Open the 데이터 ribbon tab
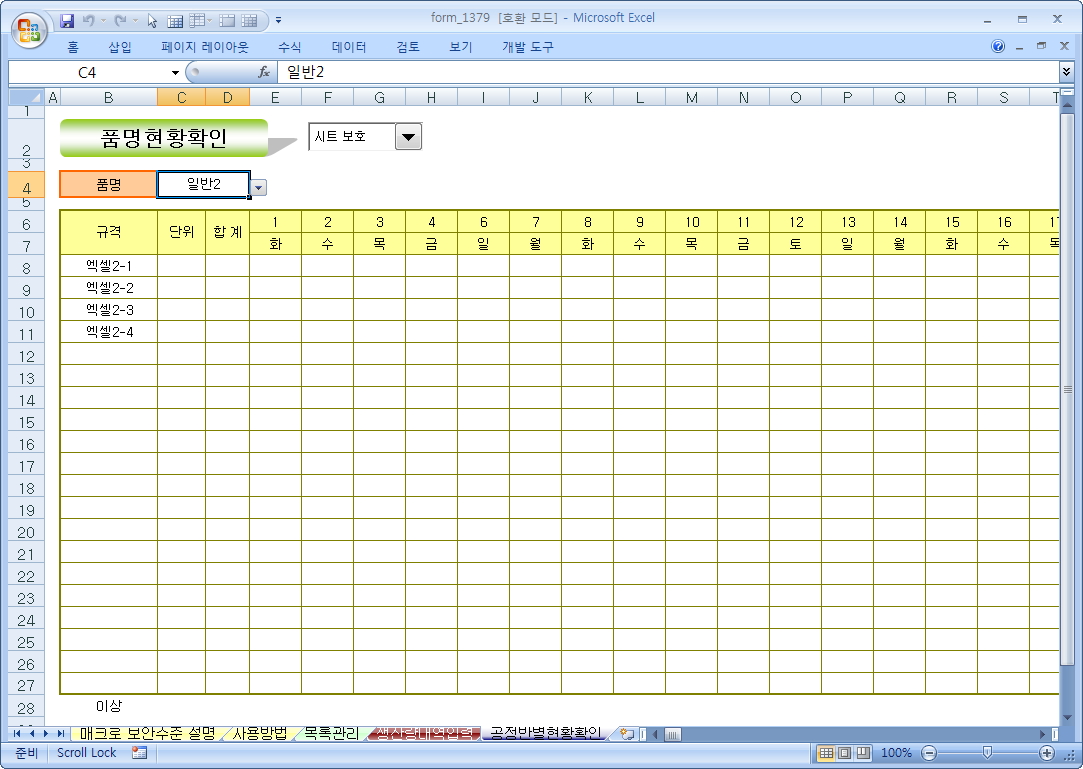The height and width of the screenshot is (769, 1083). pyautogui.click(x=349, y=47)
